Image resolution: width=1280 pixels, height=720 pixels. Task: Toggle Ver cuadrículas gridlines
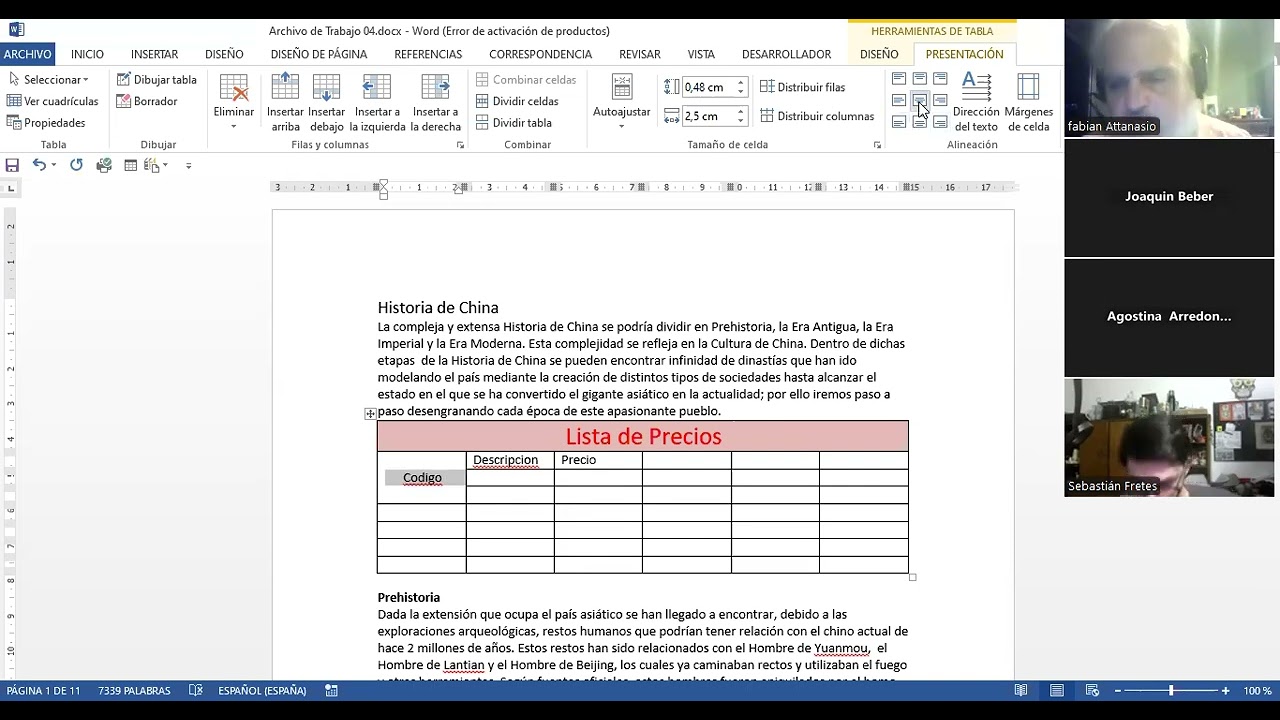tap(52, 101)
